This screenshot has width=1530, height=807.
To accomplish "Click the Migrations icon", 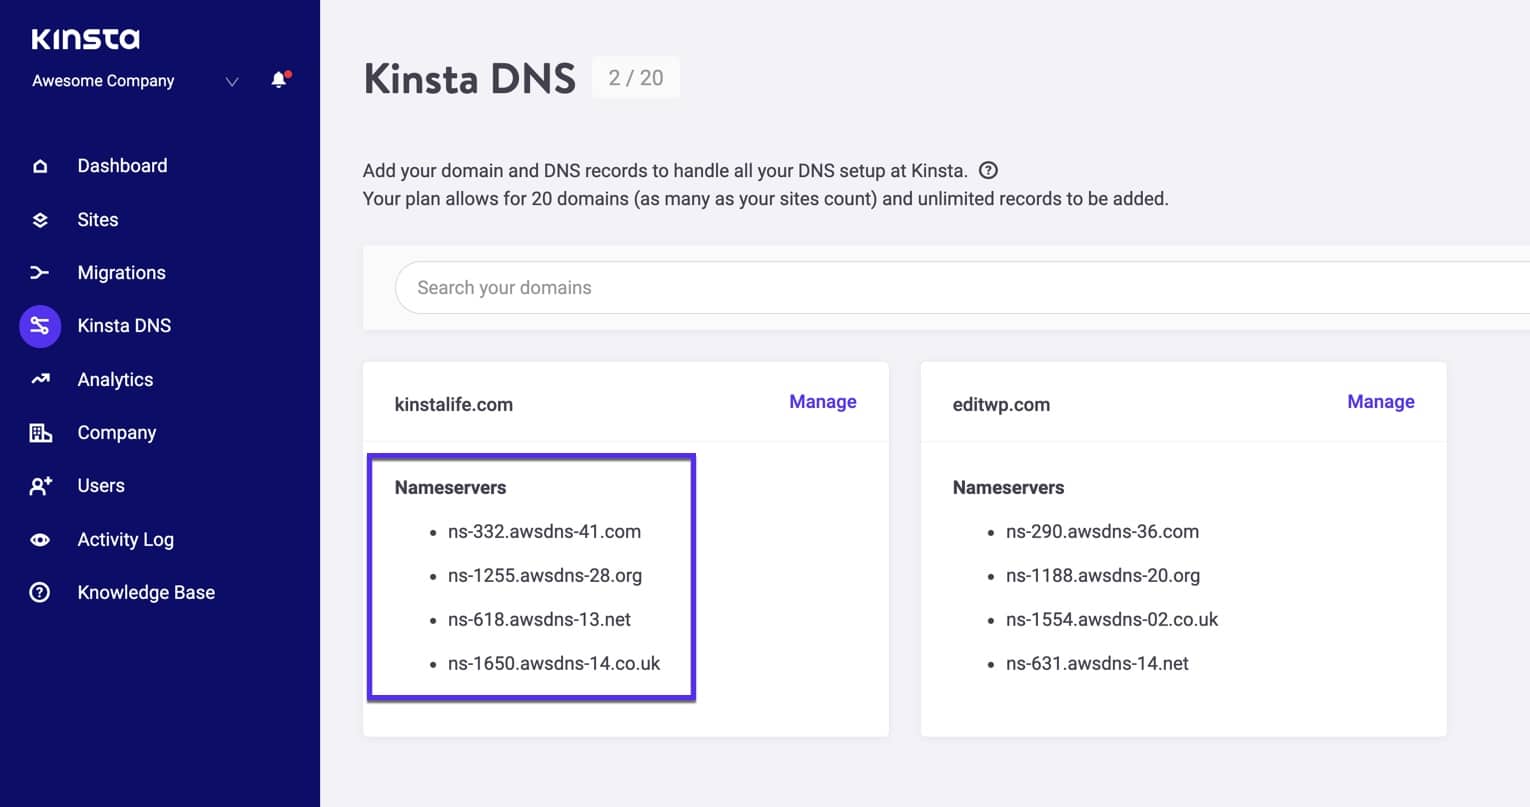I will (x=40, y=272).
